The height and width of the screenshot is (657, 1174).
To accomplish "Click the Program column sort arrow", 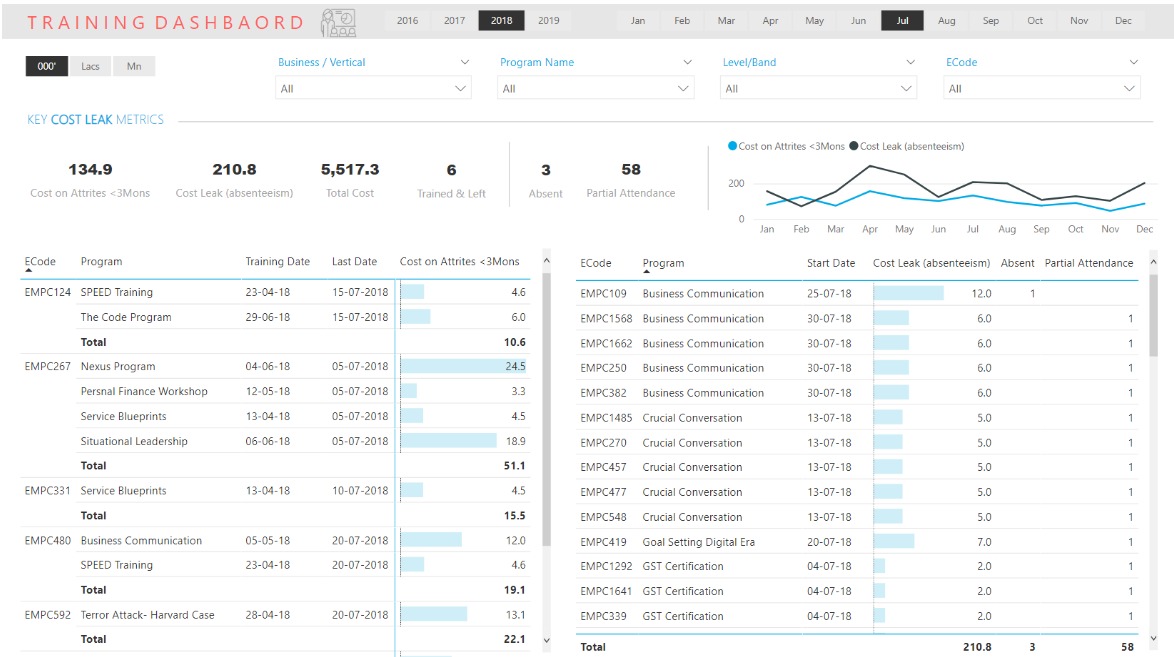I will click(x=646, y=272).
